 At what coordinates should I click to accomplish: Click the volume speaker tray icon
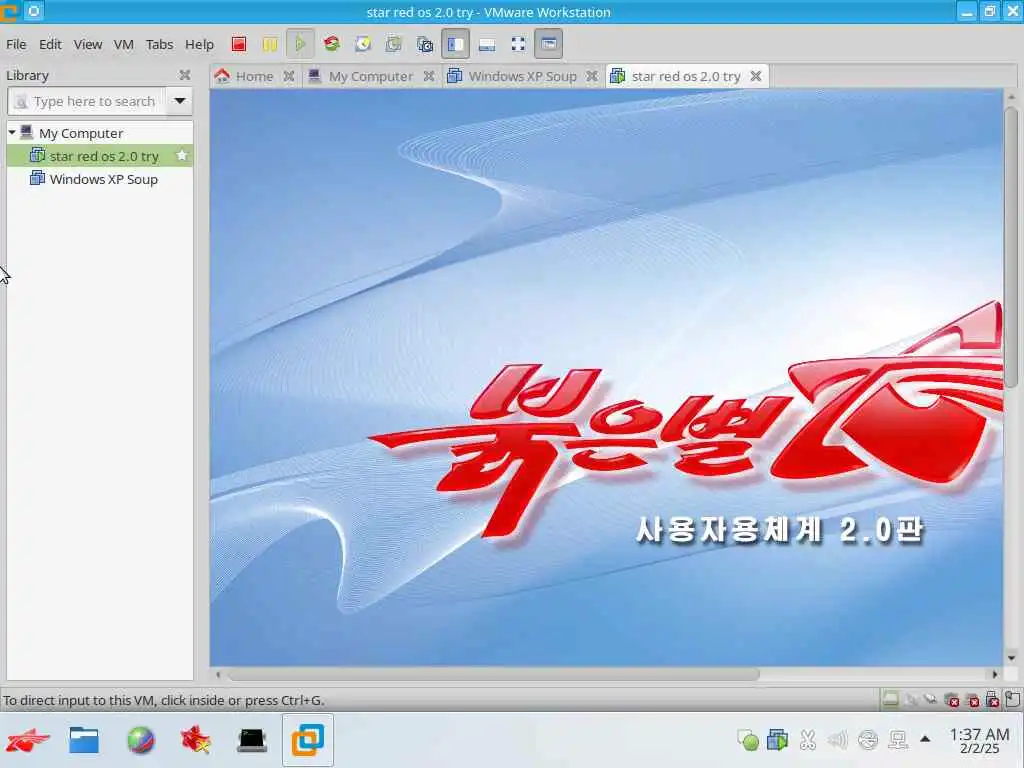(x=837, y=740)
